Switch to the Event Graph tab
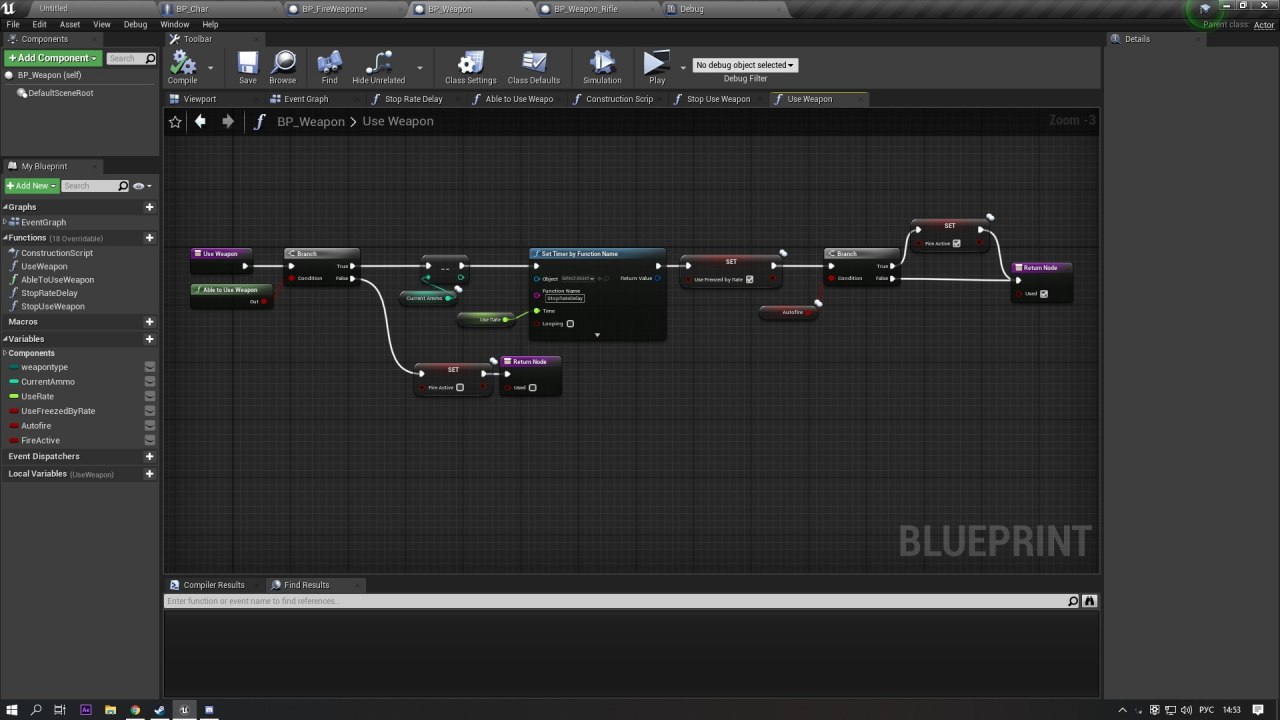This screenshot has width=1280, height=720. 306,99
